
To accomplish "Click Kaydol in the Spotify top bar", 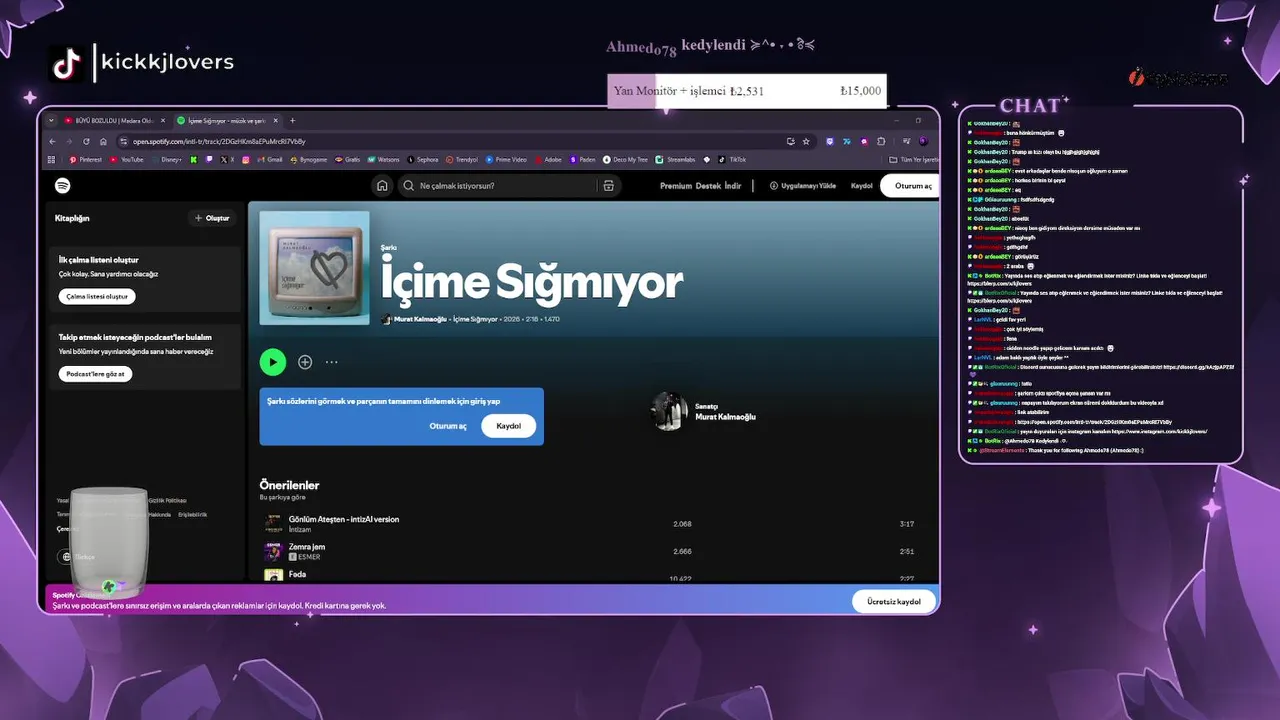I will [861, 186].
